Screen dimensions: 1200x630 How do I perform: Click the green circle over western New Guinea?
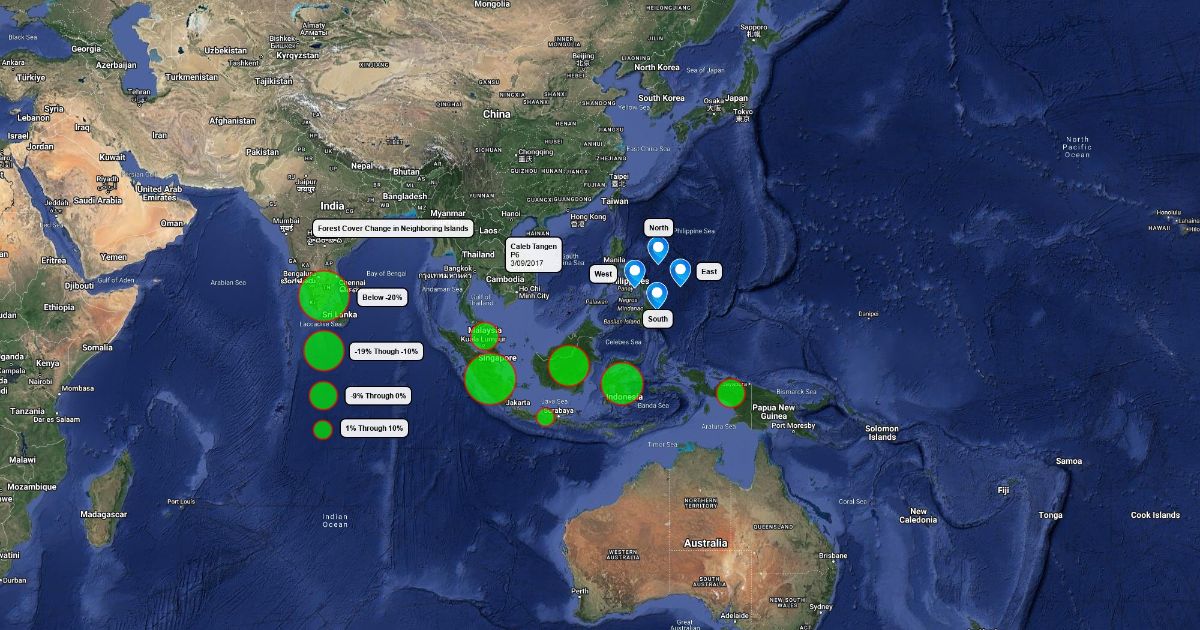point(731,393)
